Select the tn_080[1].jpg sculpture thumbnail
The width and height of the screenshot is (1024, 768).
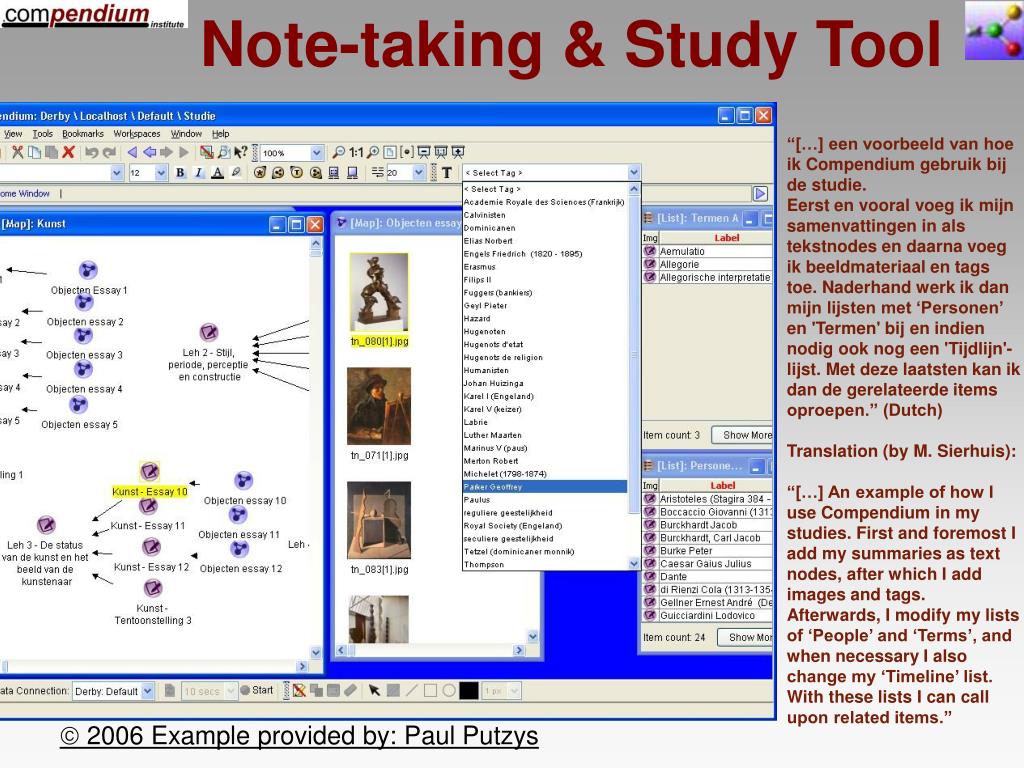379,292
